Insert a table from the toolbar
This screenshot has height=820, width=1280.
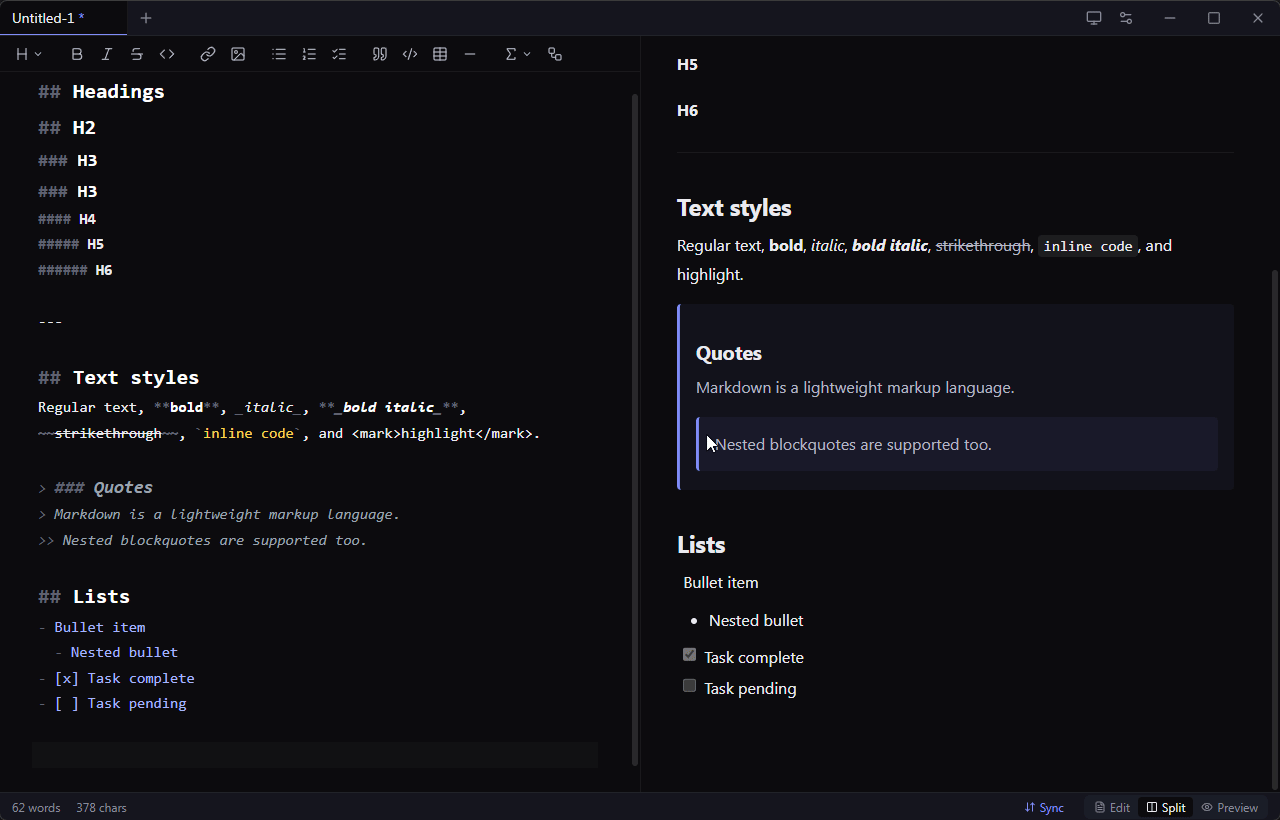(x=440, y=54)
